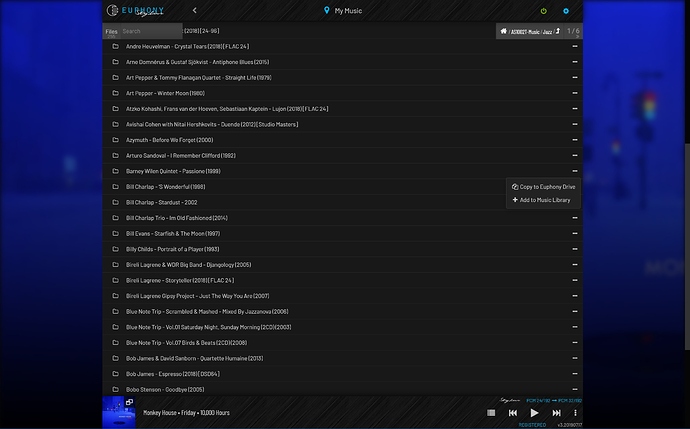
Task: Open Bob James - Espresso folder
Action: (x=172, y=374)
